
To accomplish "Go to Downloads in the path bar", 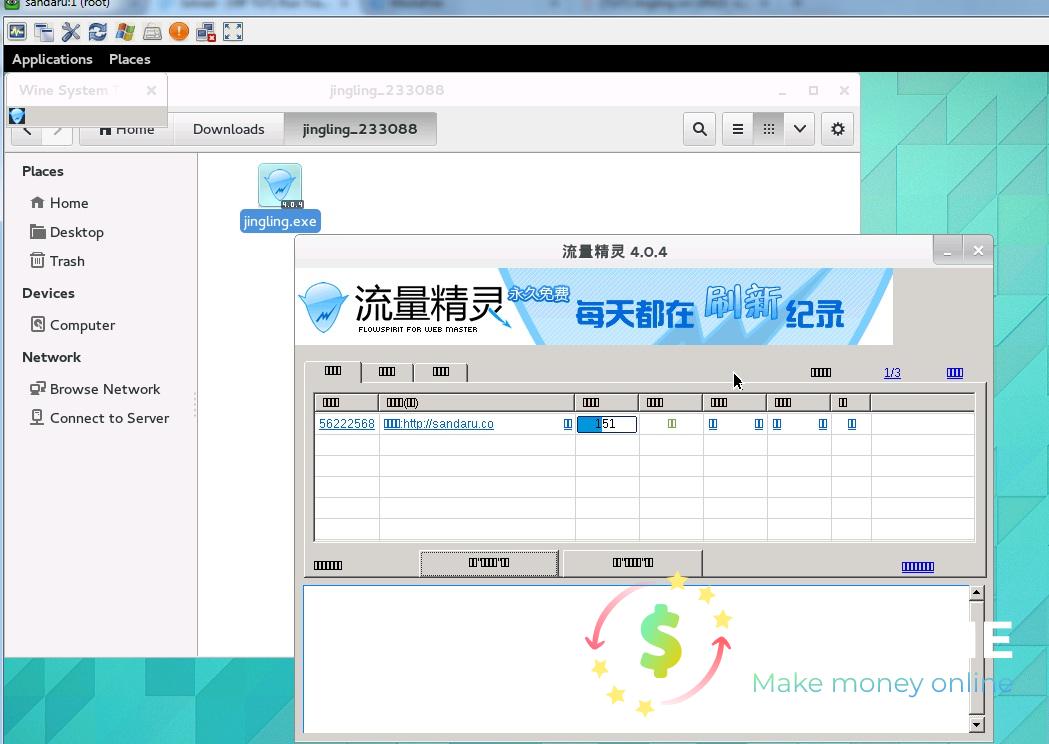I will 229,129.
